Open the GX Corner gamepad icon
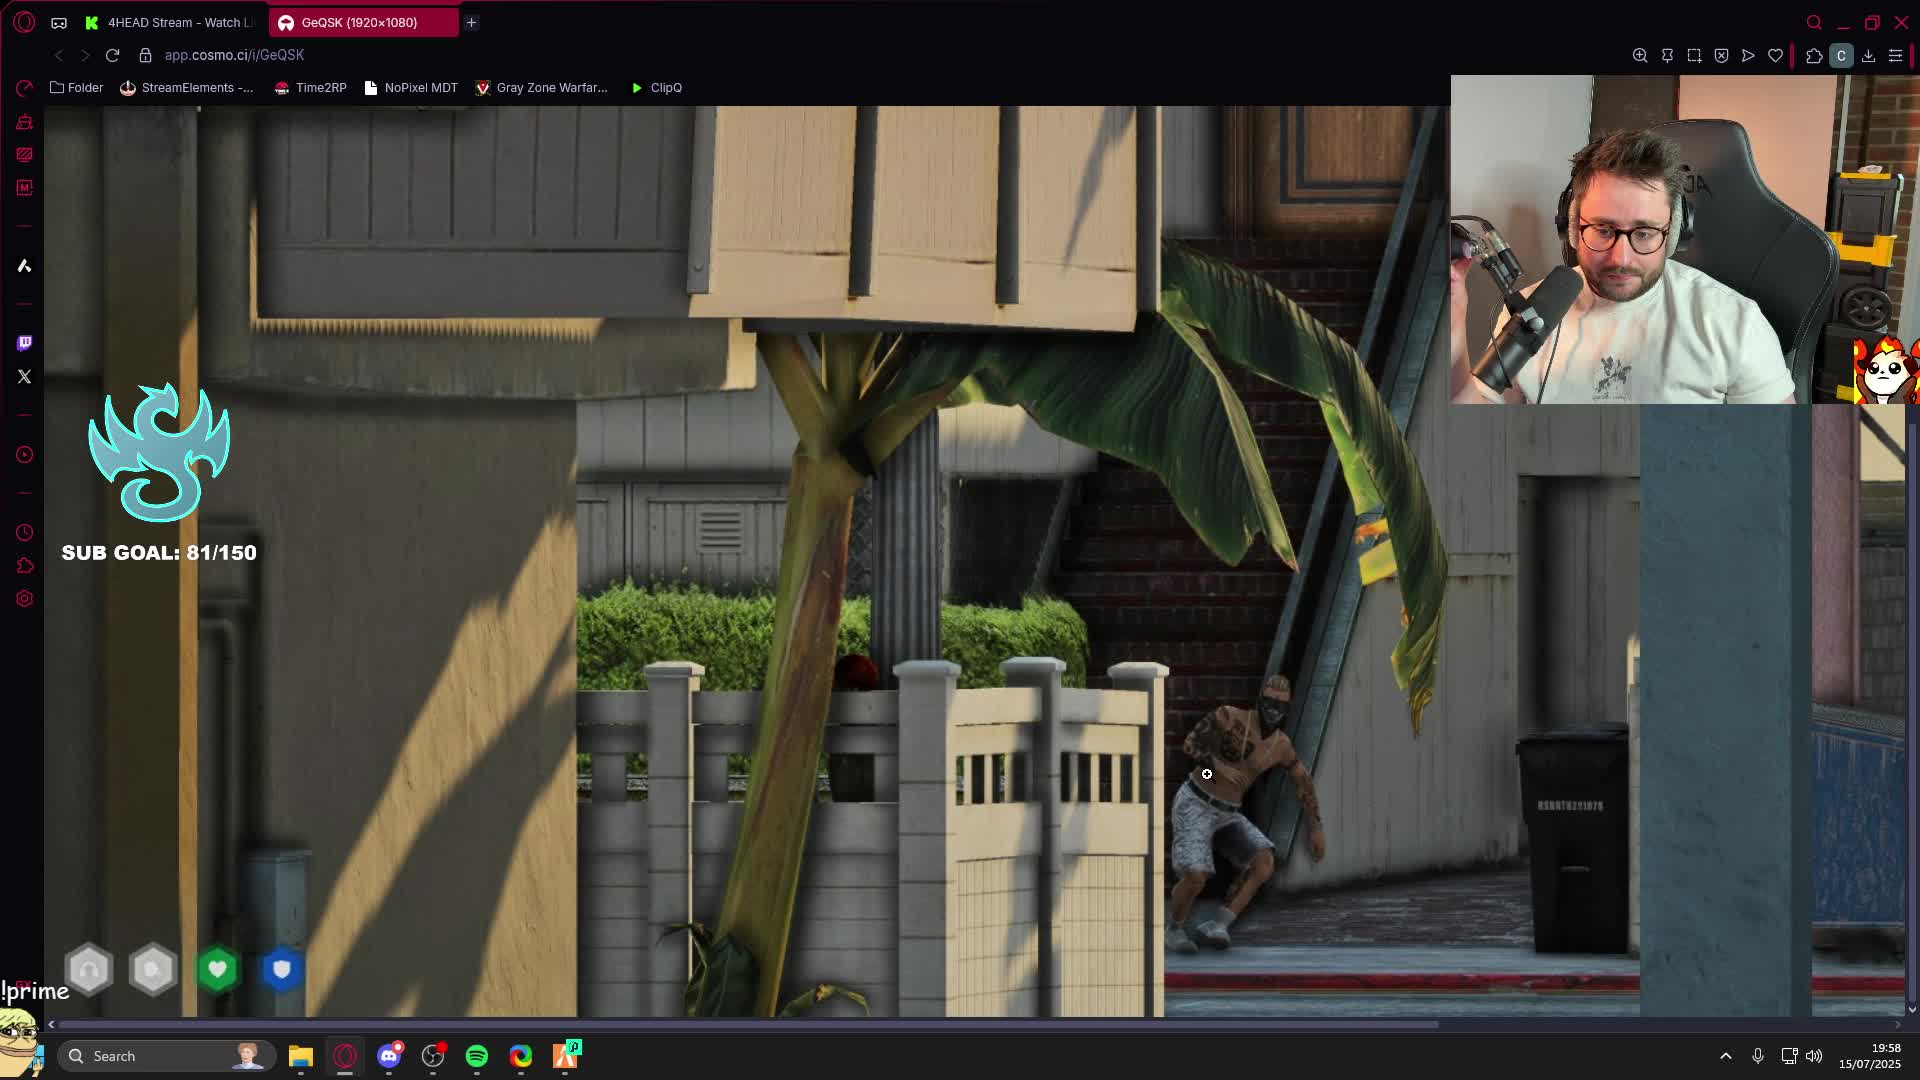The height and width of the screenshot is (1080, 1920). pyautogui.click(x=59, y=22)
